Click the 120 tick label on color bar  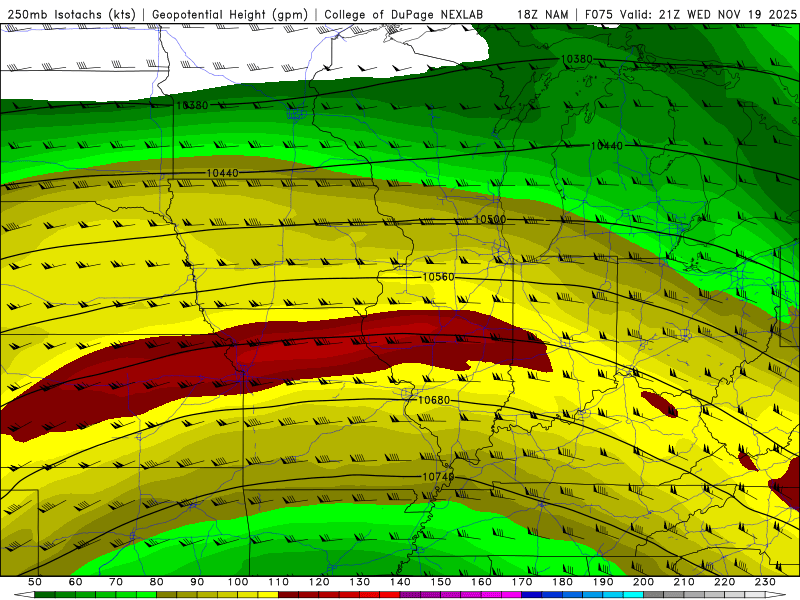click(x=319, y=582)
